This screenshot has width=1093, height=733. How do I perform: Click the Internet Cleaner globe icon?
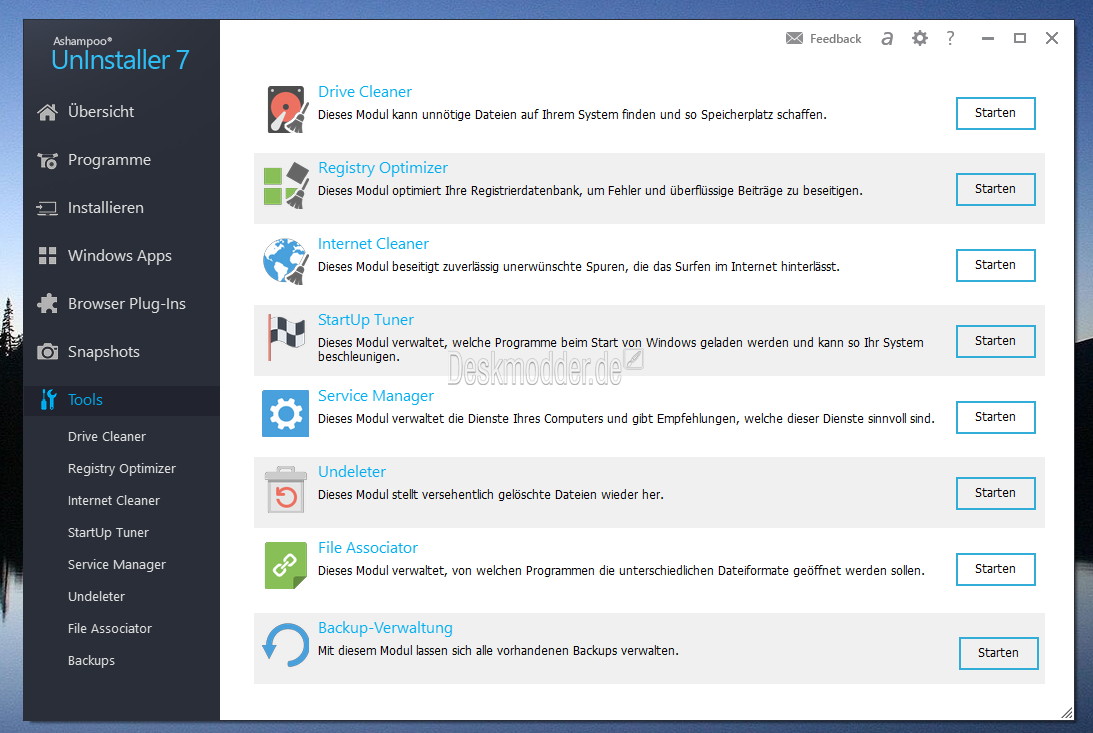tap(286, 261)
